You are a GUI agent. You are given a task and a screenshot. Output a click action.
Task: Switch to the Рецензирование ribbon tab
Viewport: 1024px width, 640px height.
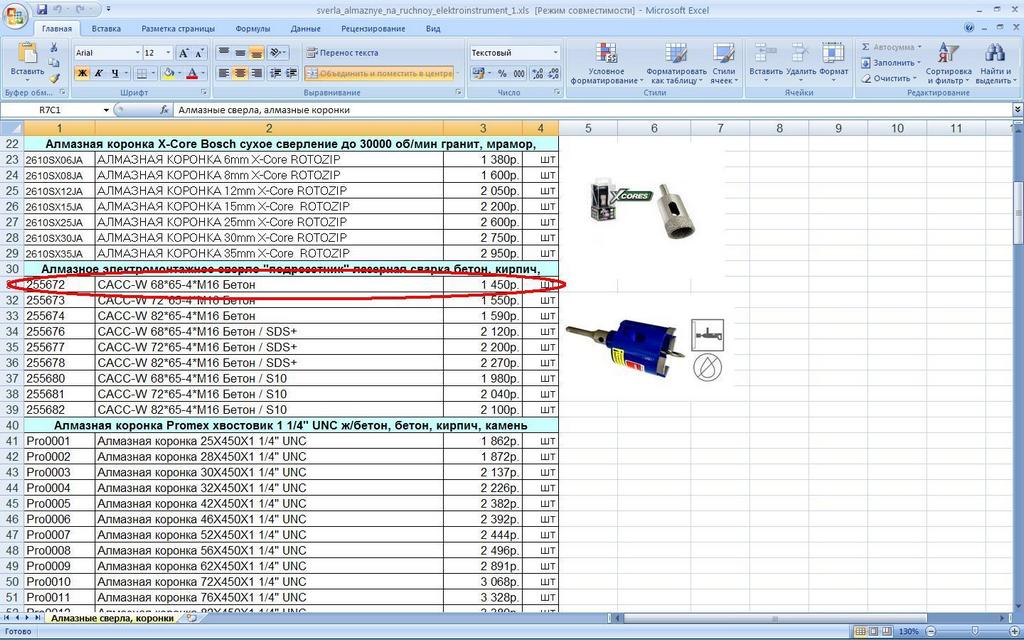coord(373,29)
